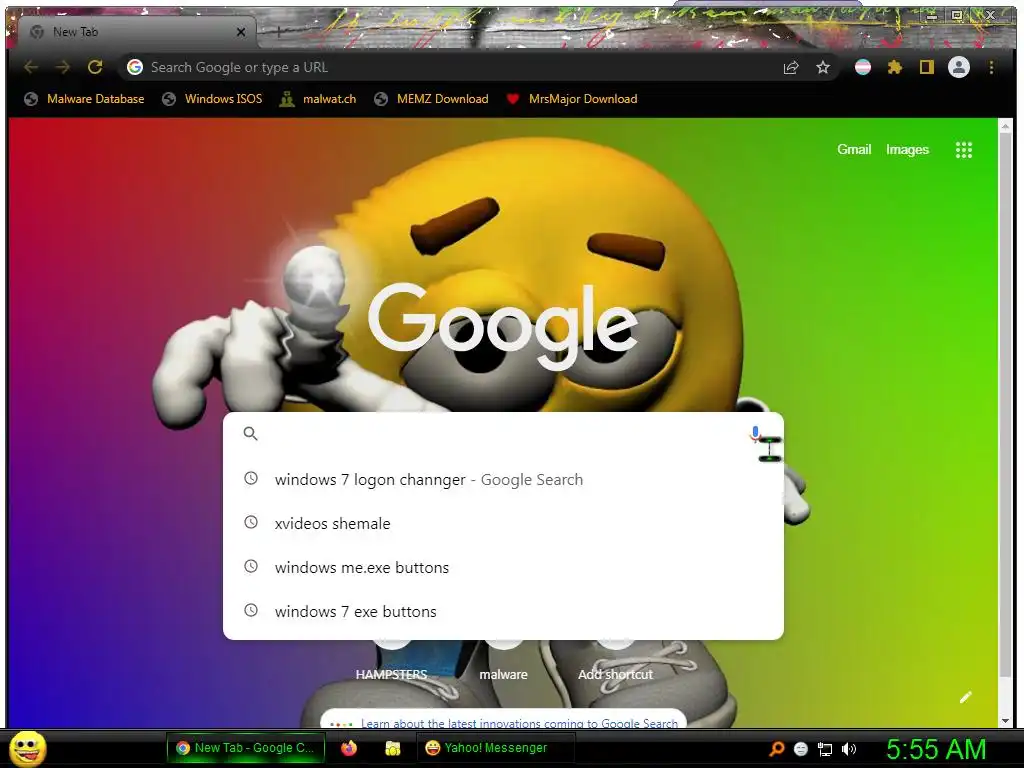Open the MEMZ Download bookmark
Image resolution: width=1024 pixels, height=768 pixels.
coord(431,99)
